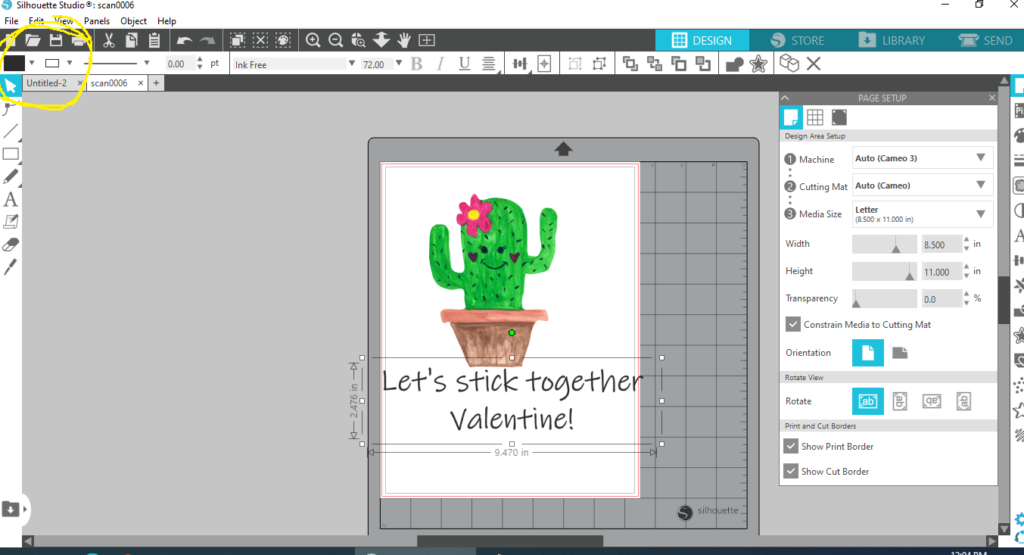This screenshot has width=1024, height=555.
Task: Toggle Bold text formatting
Action: pyautogui.click(x=416, y=64)
